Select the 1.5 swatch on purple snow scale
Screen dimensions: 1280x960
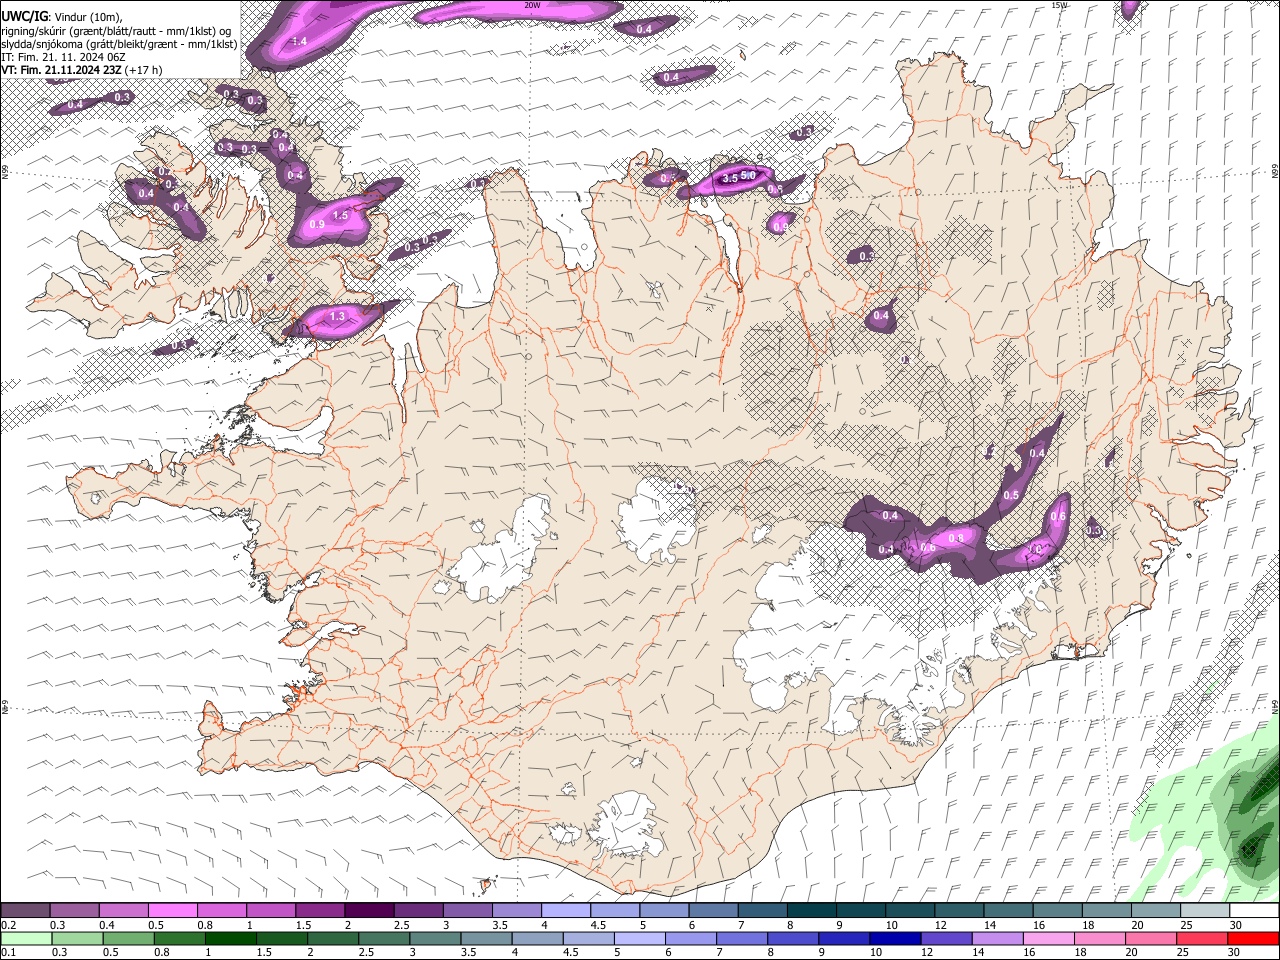(x=319, y=910)
